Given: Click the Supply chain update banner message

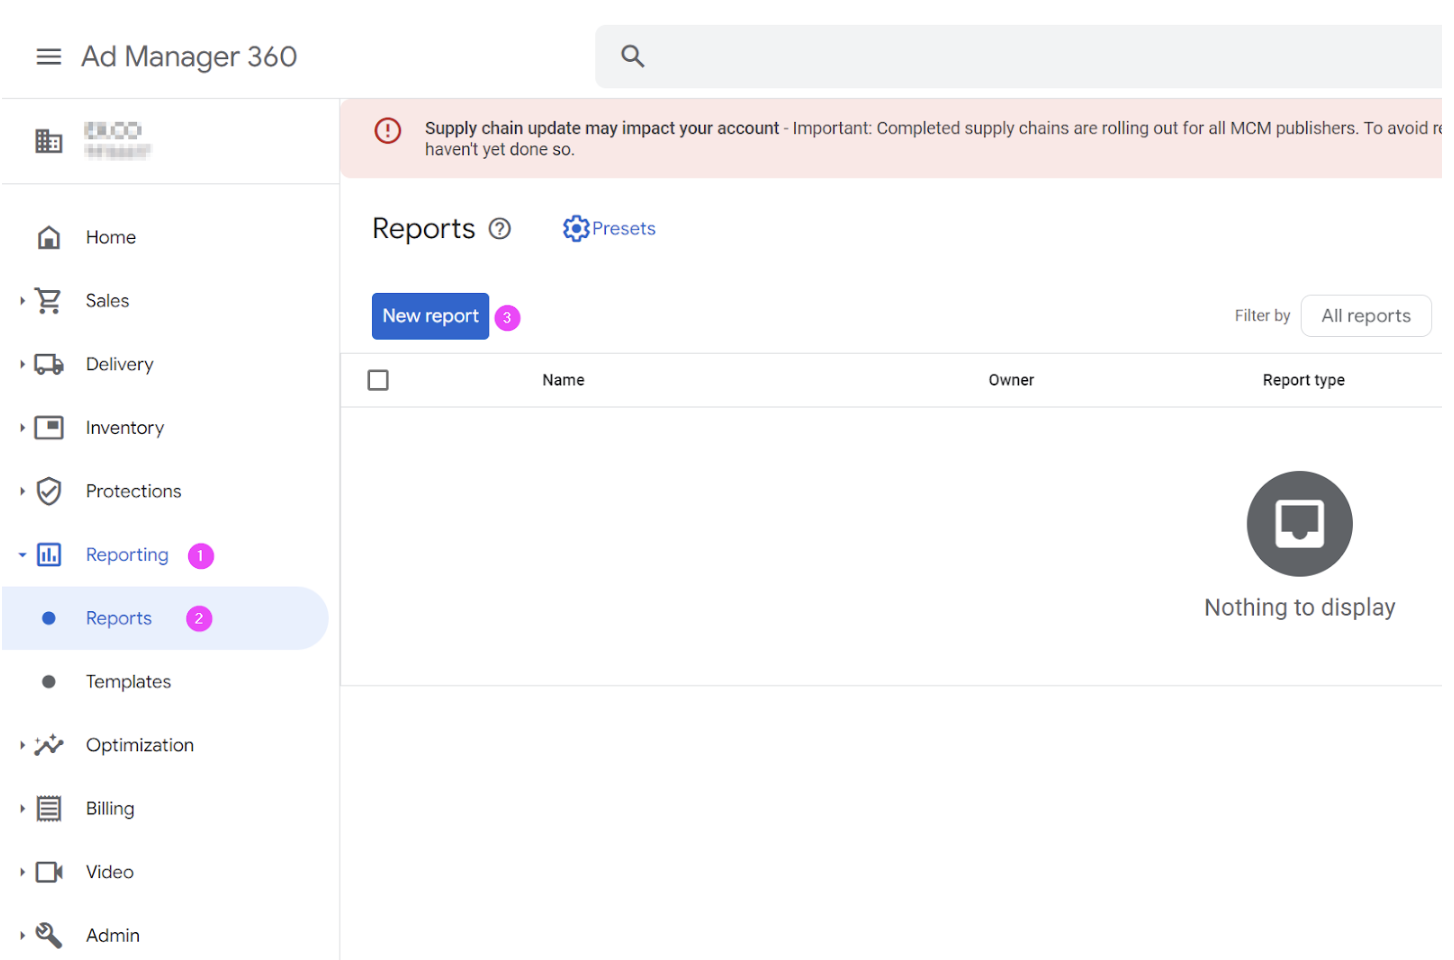Looking at the screenshot, I should (x=891, y=138).
